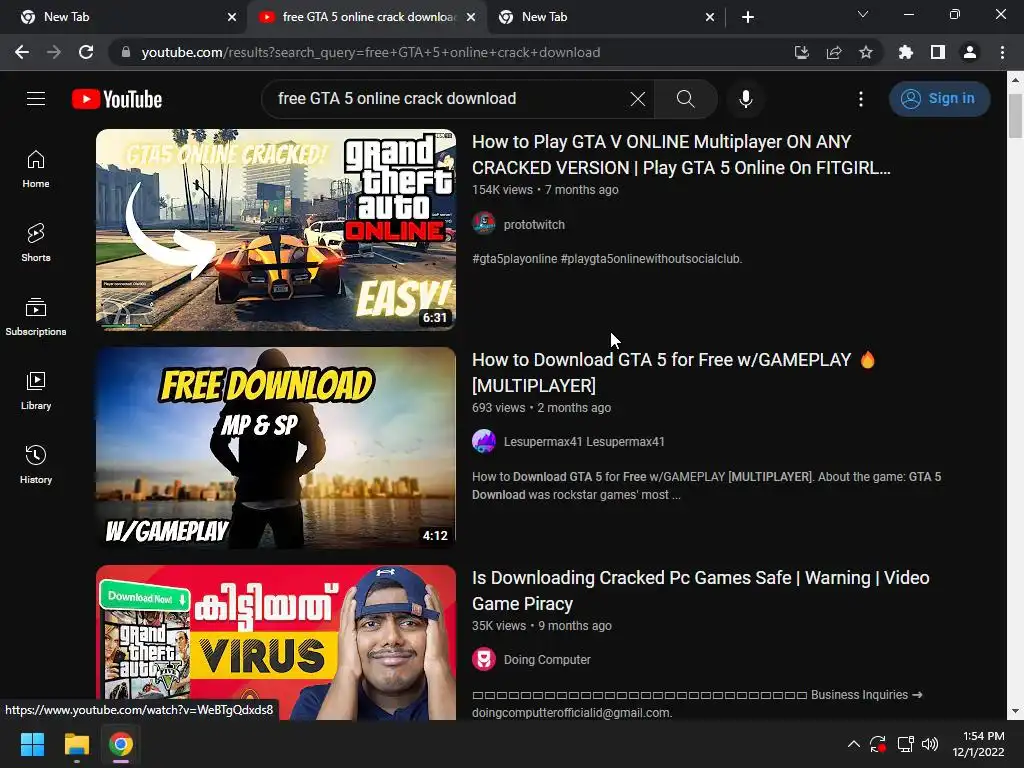Open Chrome profile avatar menu
1024x768 pixels.
point(970,52)
